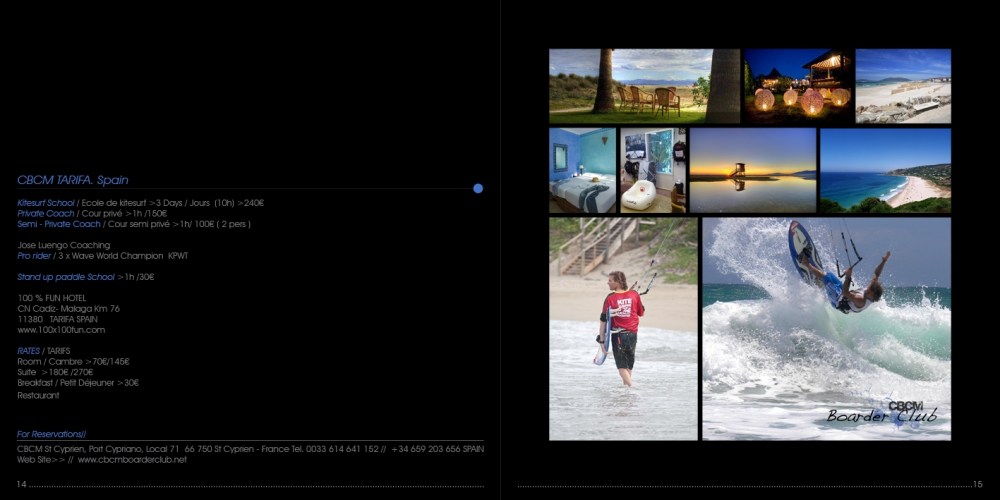This screenshot has width=1000, height=500.
Task: Click the Stand up paddle School label
Action: tap(66, 277)
